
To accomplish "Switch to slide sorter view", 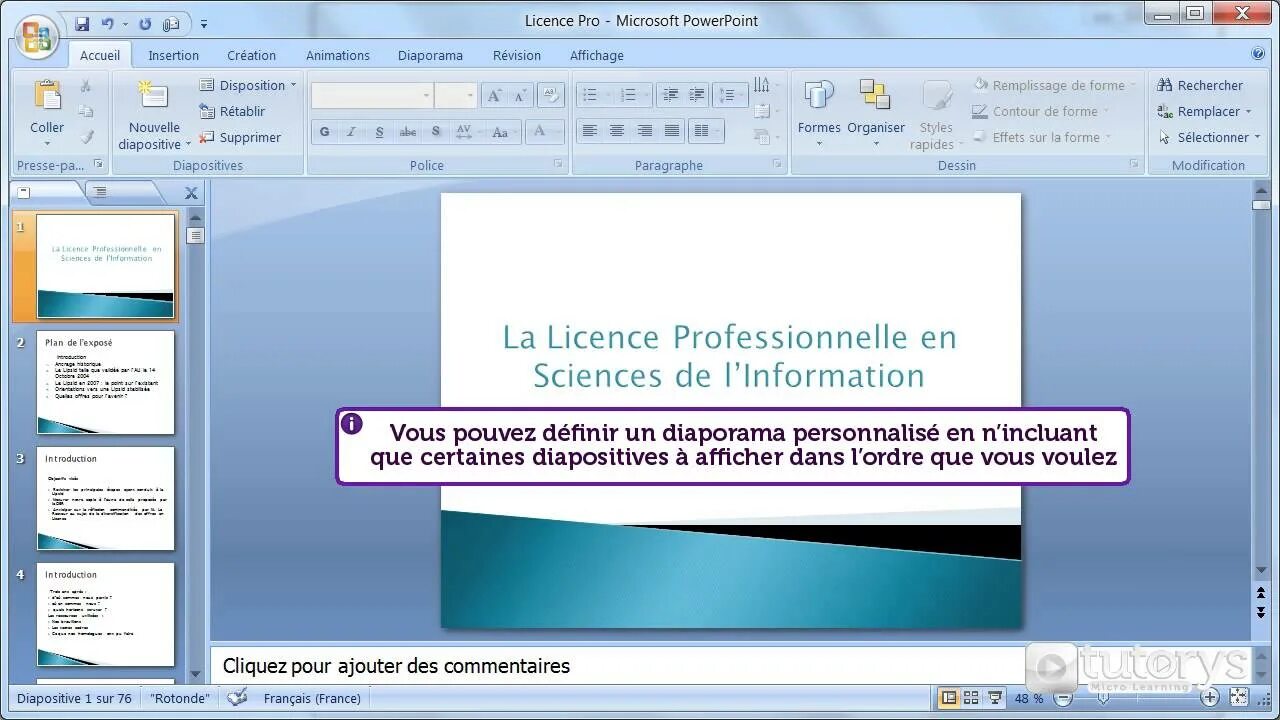I will coord(971,698).
